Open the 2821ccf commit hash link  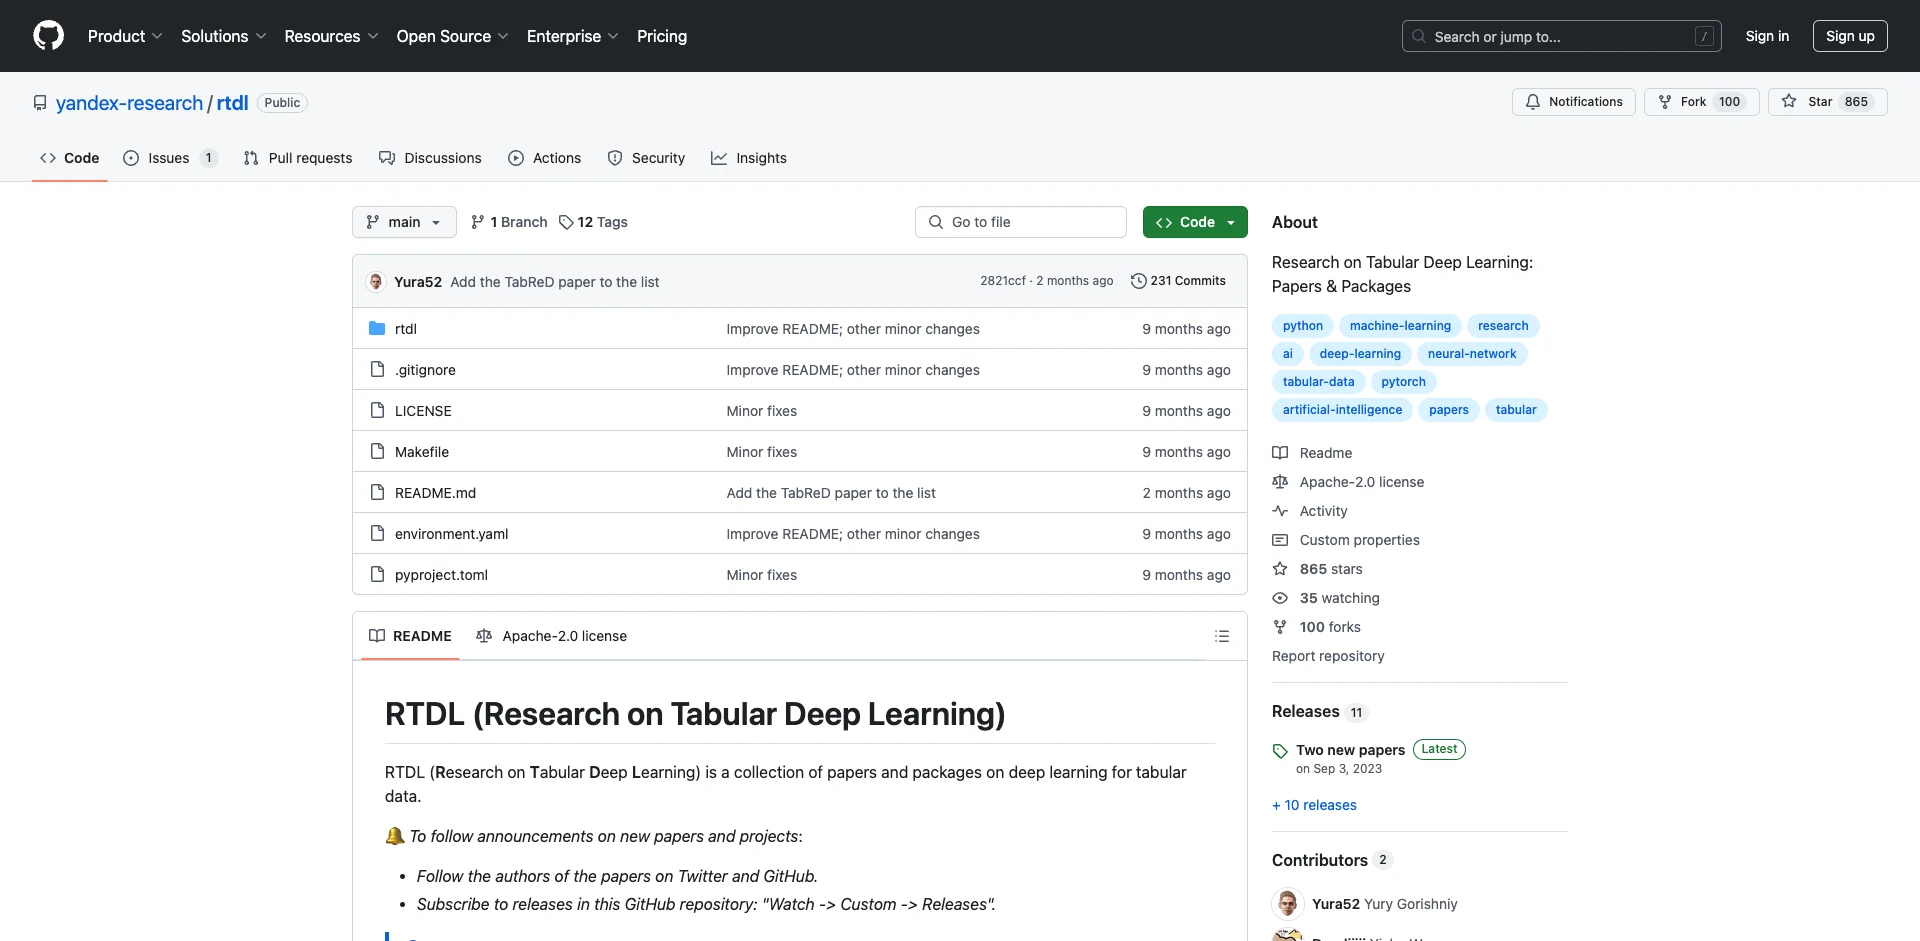pos(1003,281)
